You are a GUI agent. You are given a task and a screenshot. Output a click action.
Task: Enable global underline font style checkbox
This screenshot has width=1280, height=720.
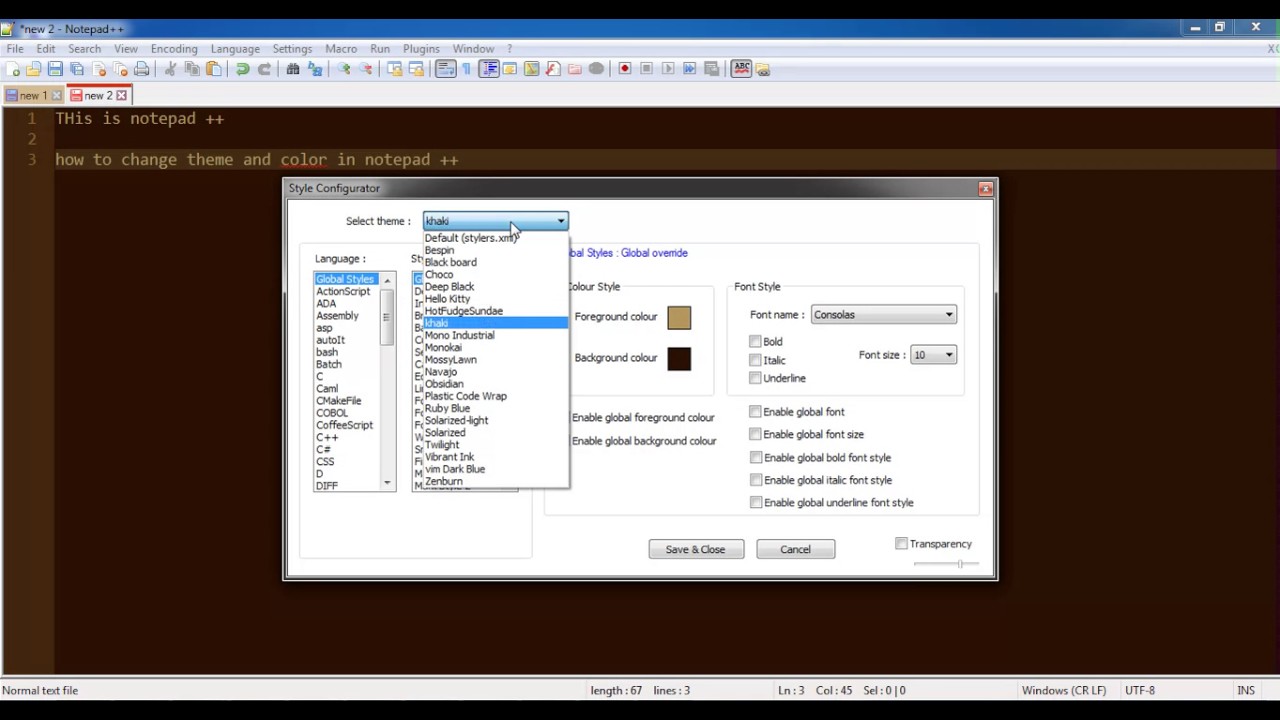755,502
